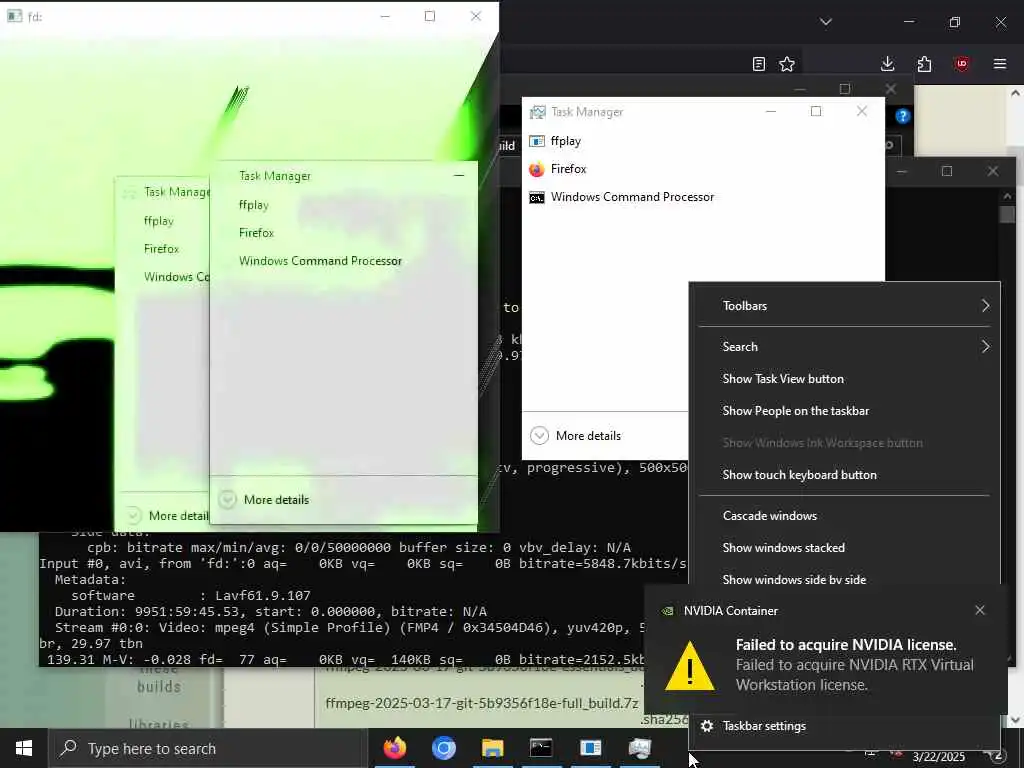Toggle Show Task View button
This screenshot has width=1024, height=768.
pos(844,379)
